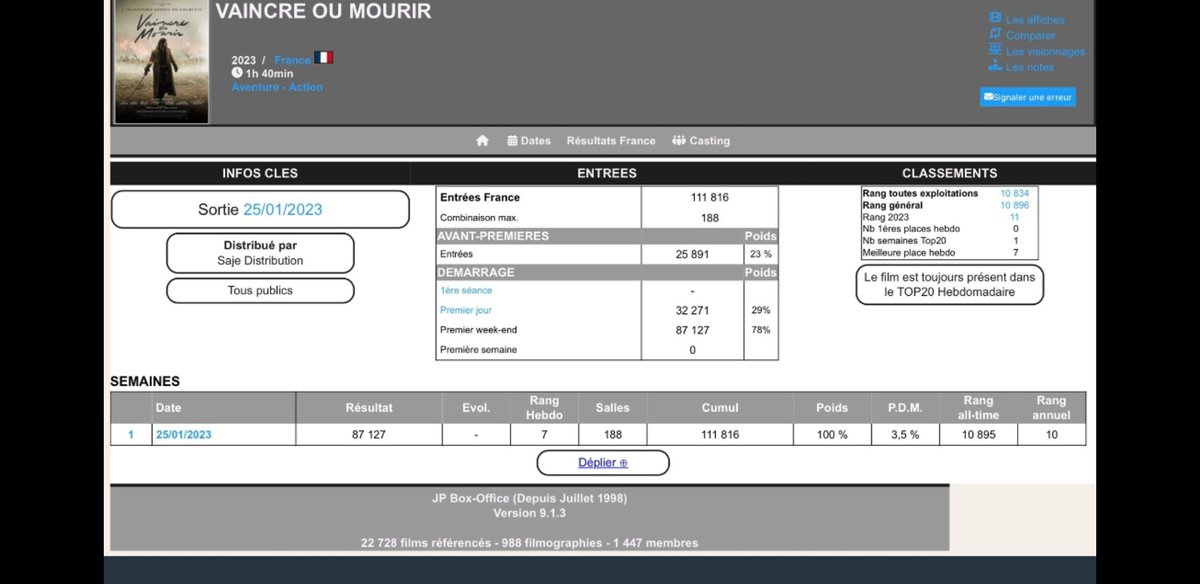1200x584 pixels.
Task: Click the ENTREES section header
Action: (x=607, y=173)
